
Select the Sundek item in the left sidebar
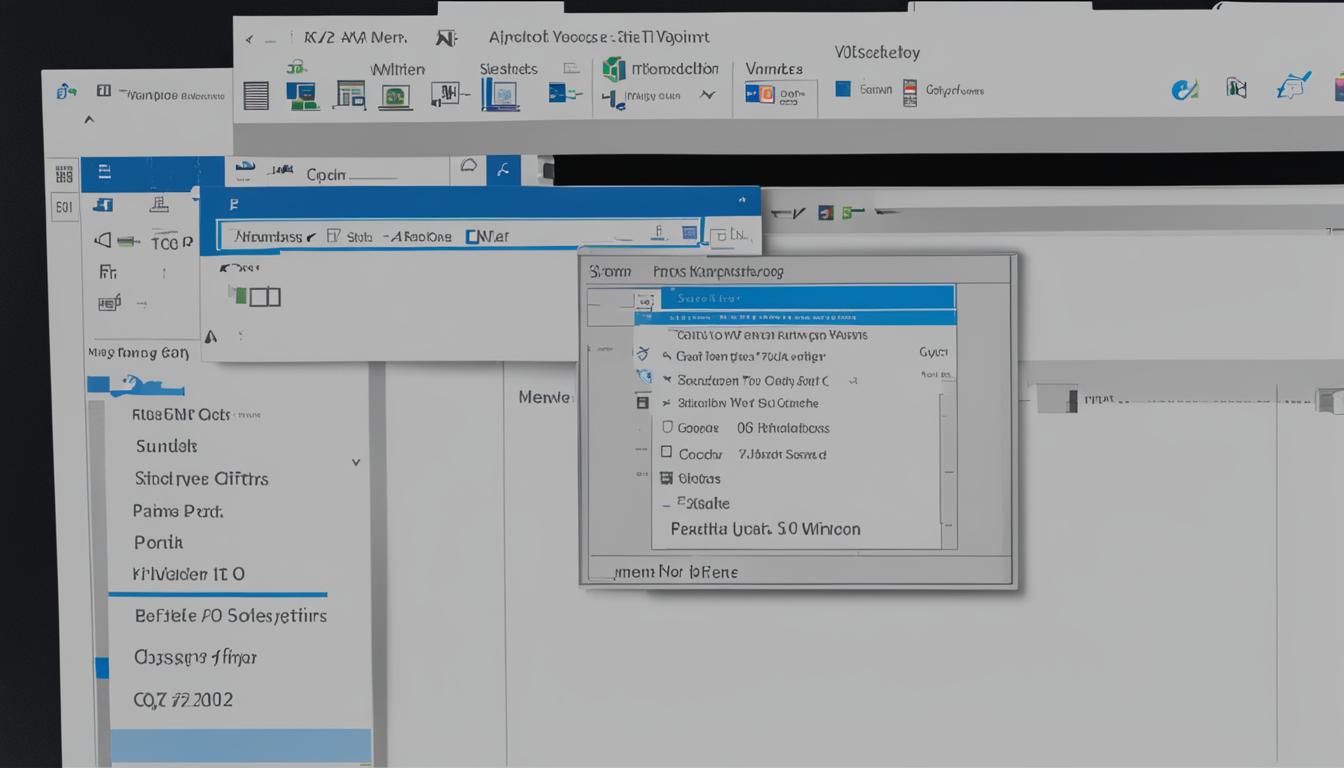tap(166, 446)
